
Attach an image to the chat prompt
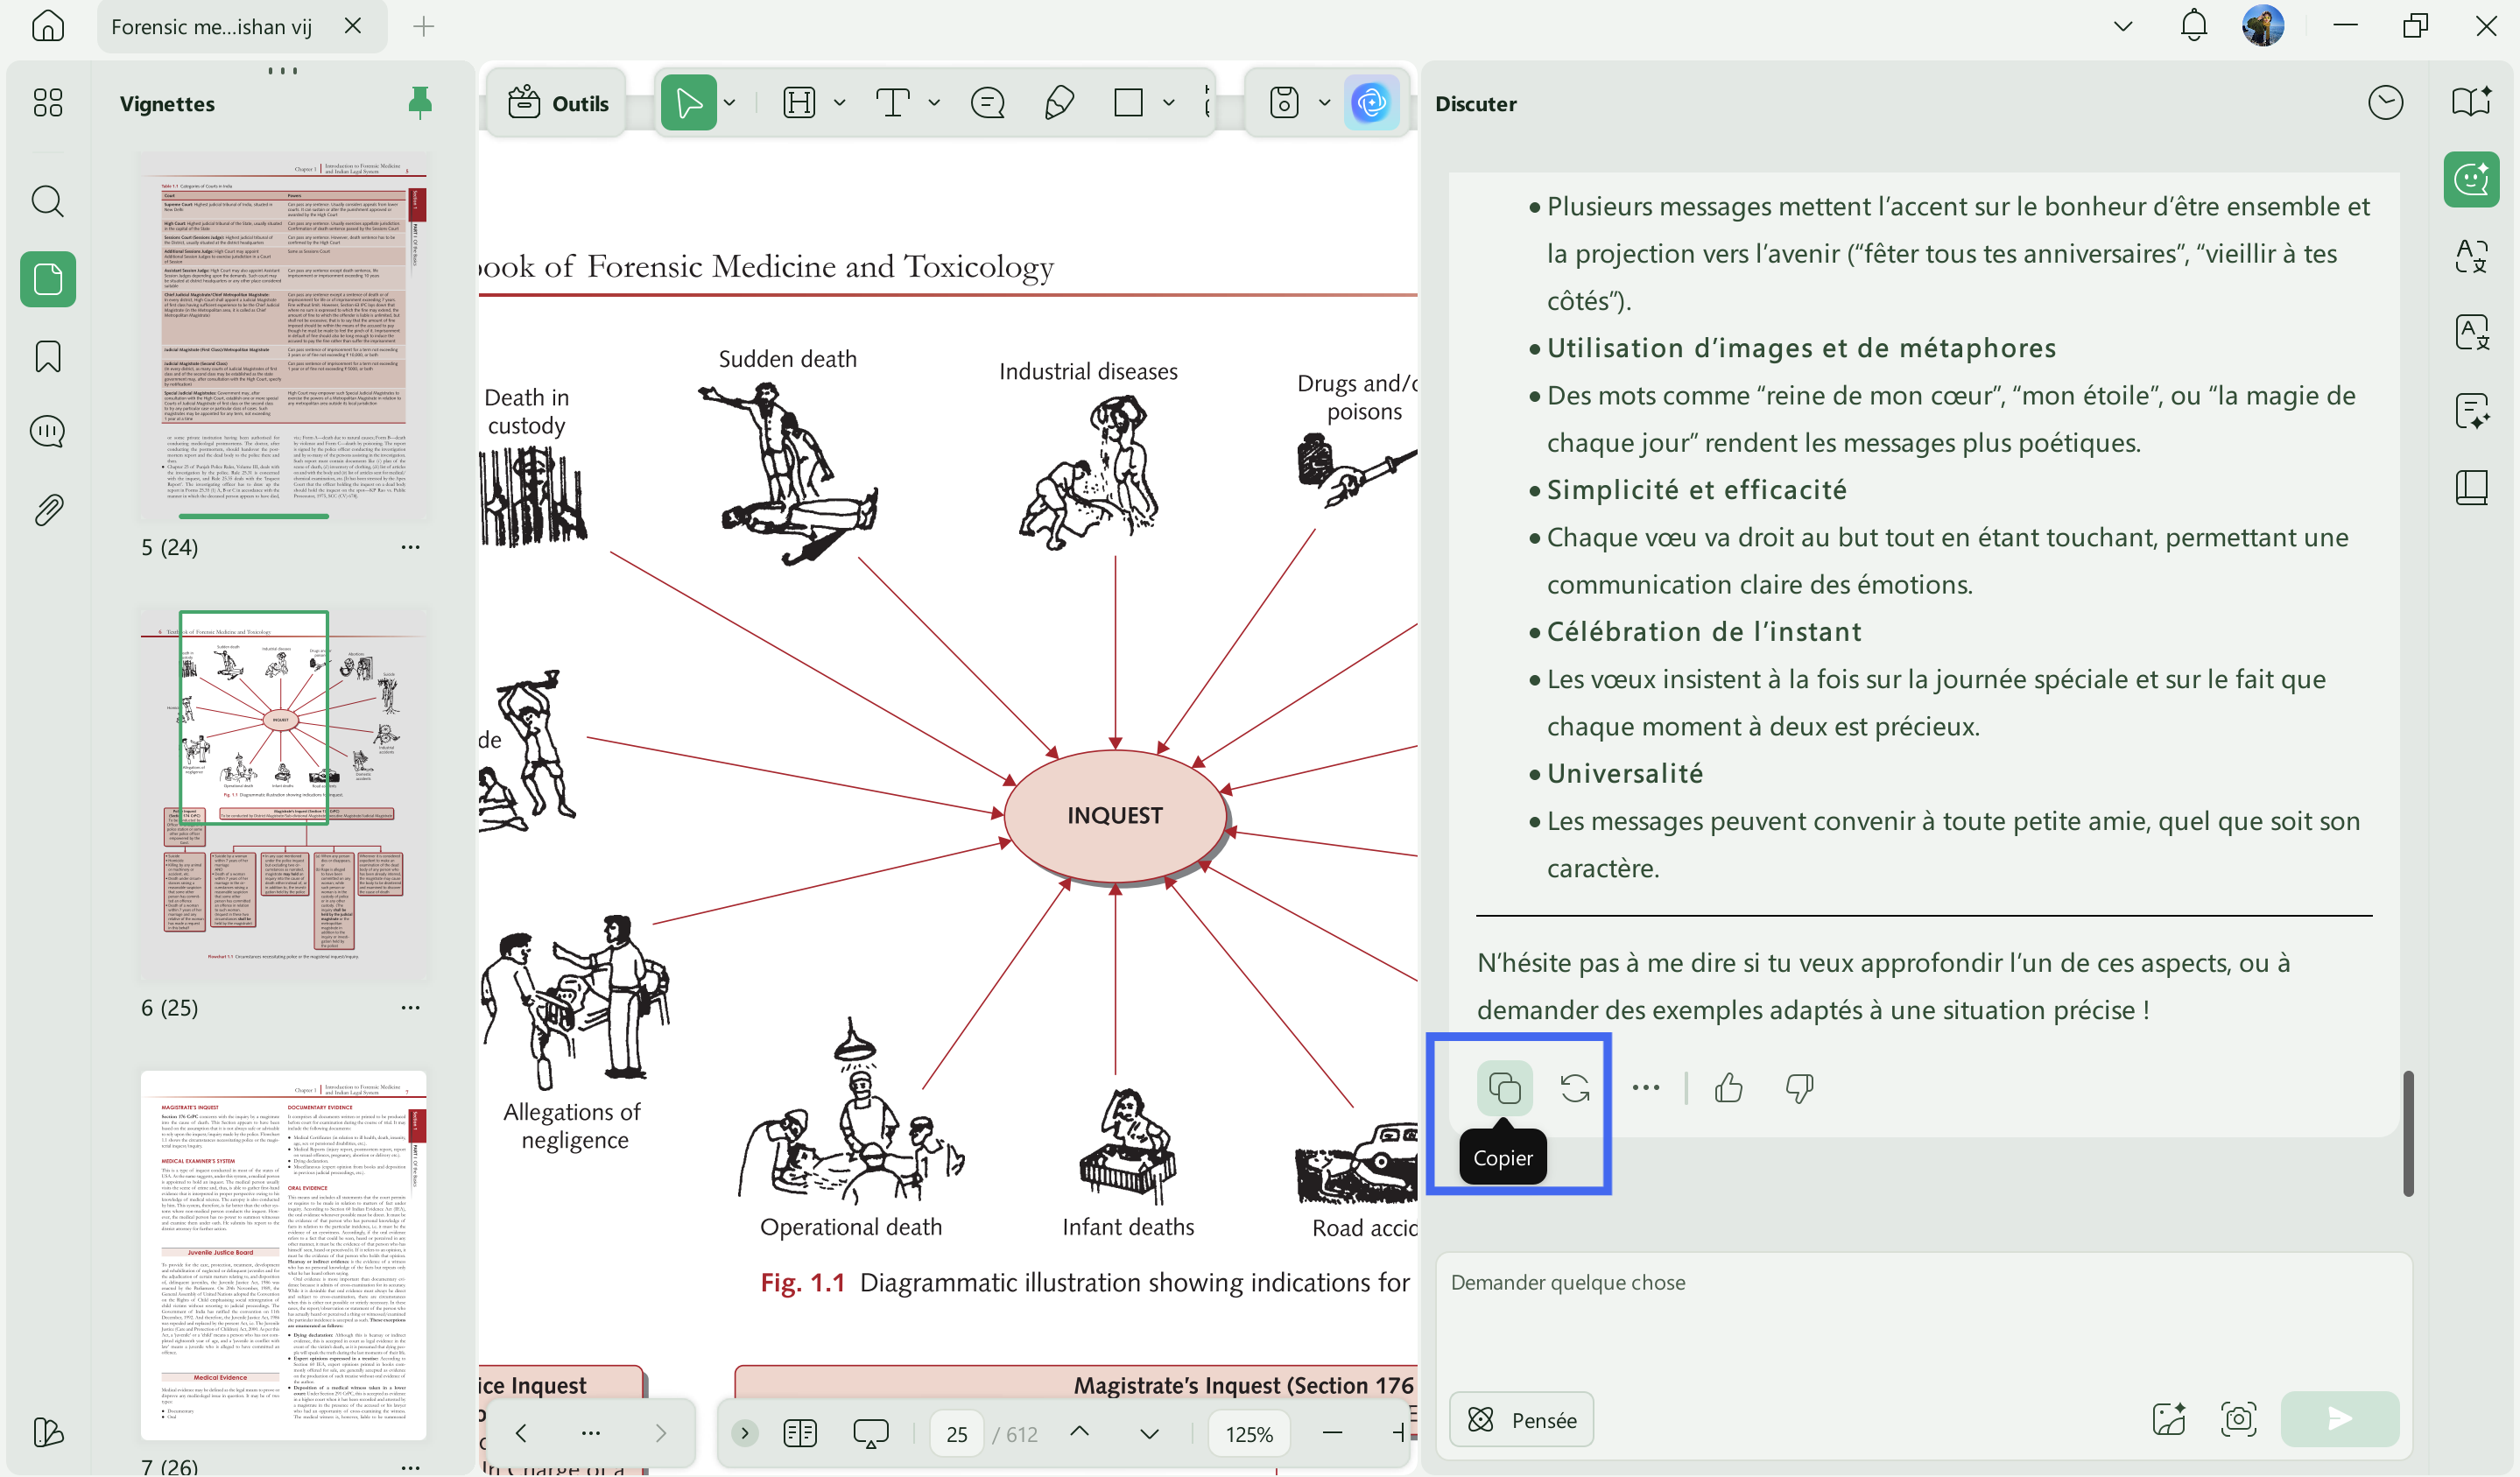pos(2168,1419)
